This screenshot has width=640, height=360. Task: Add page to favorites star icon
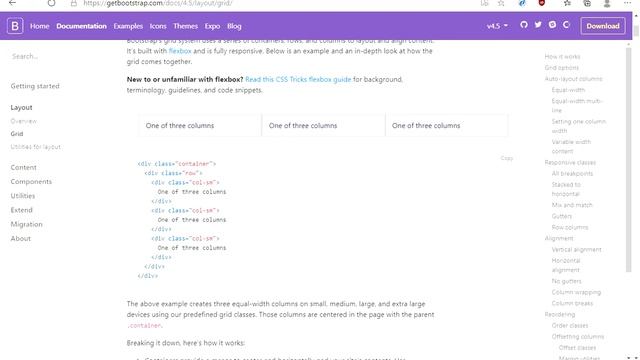(x=501, y=3)
